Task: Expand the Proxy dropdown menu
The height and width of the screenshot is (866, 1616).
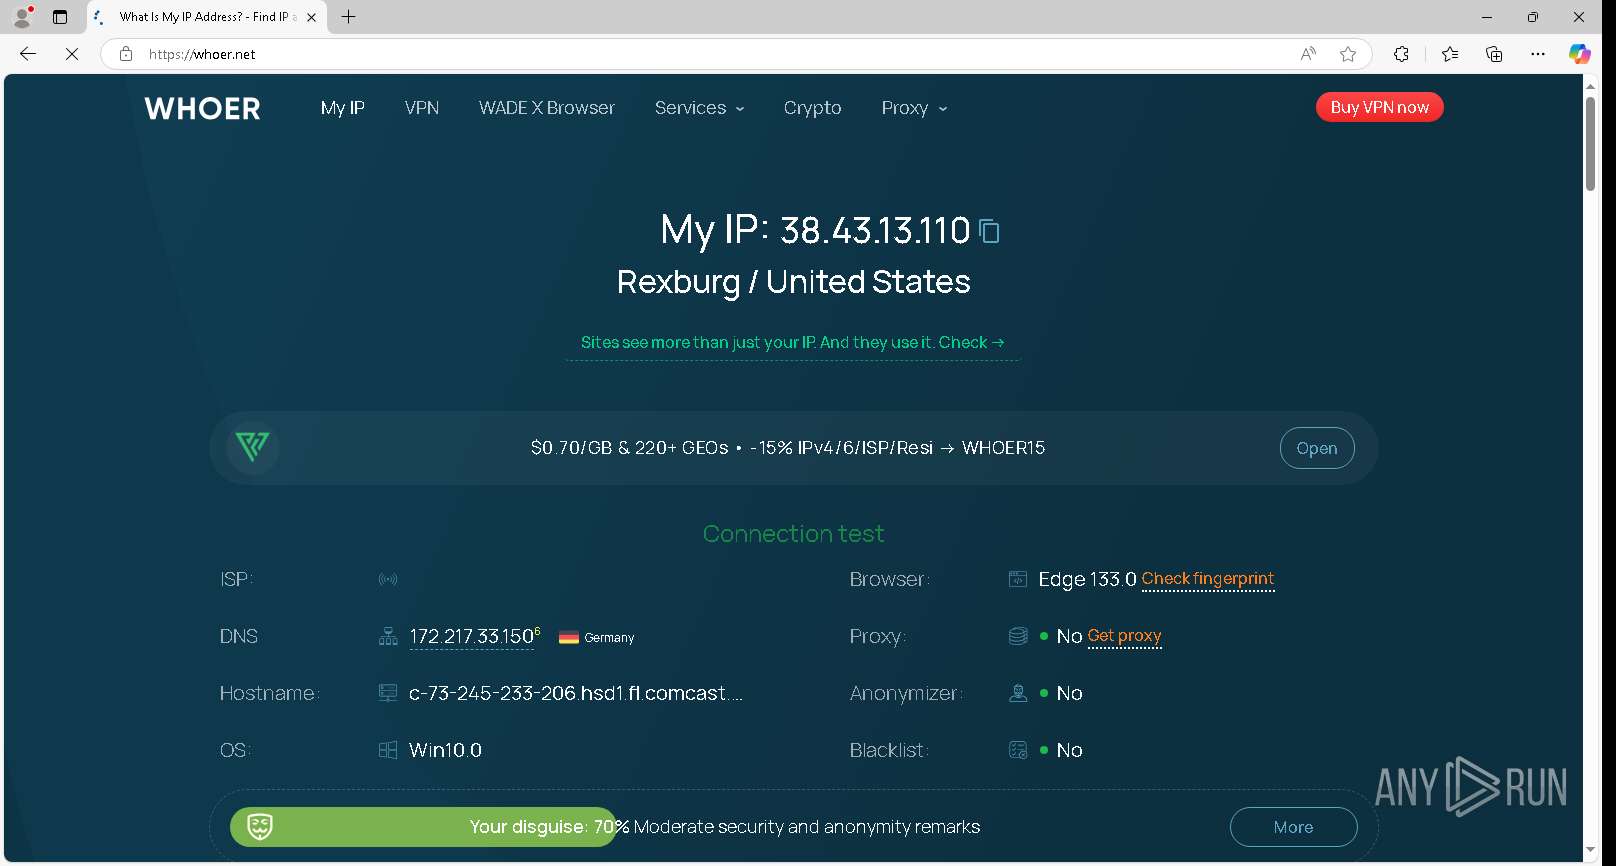Action: (x=914, y=108)
